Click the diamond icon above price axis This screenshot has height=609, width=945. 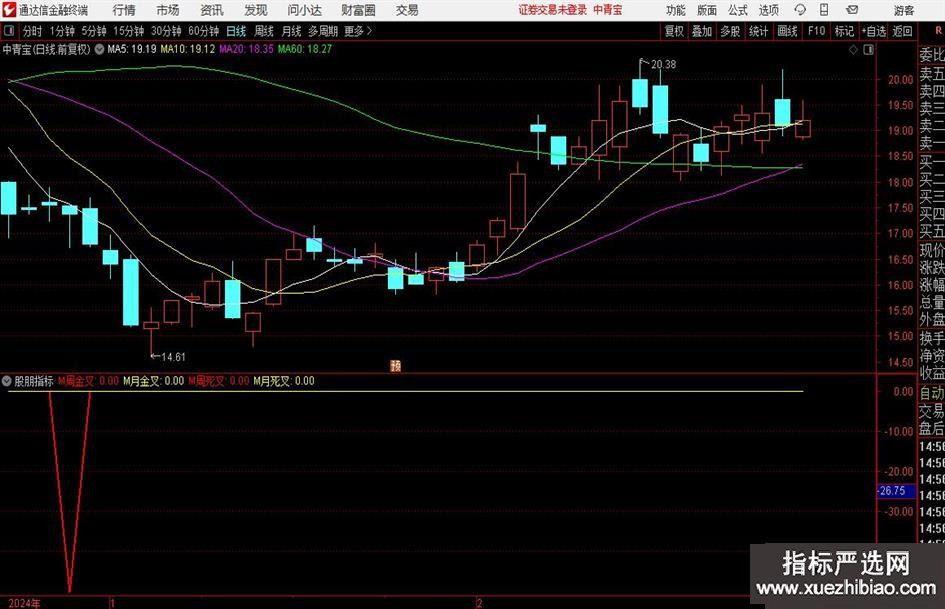click(853, 50)
